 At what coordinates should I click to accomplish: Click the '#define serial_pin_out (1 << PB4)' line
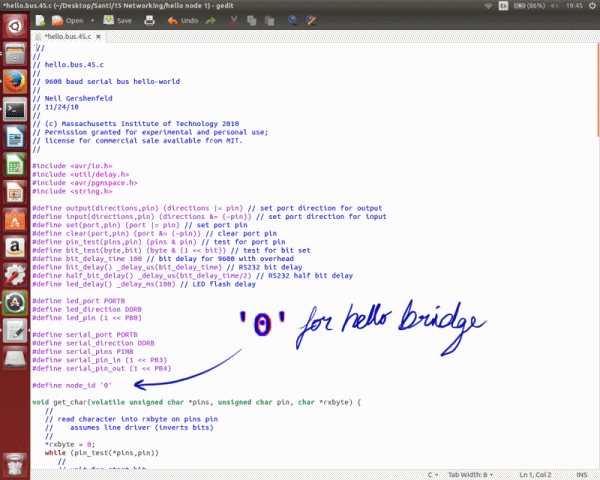101,368
